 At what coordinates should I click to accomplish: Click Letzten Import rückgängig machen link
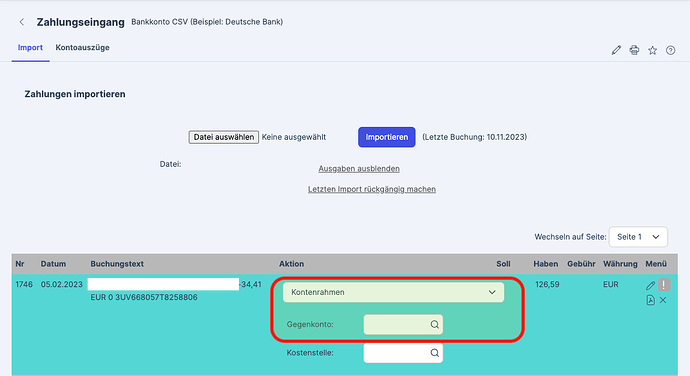(x=372, y=189)
